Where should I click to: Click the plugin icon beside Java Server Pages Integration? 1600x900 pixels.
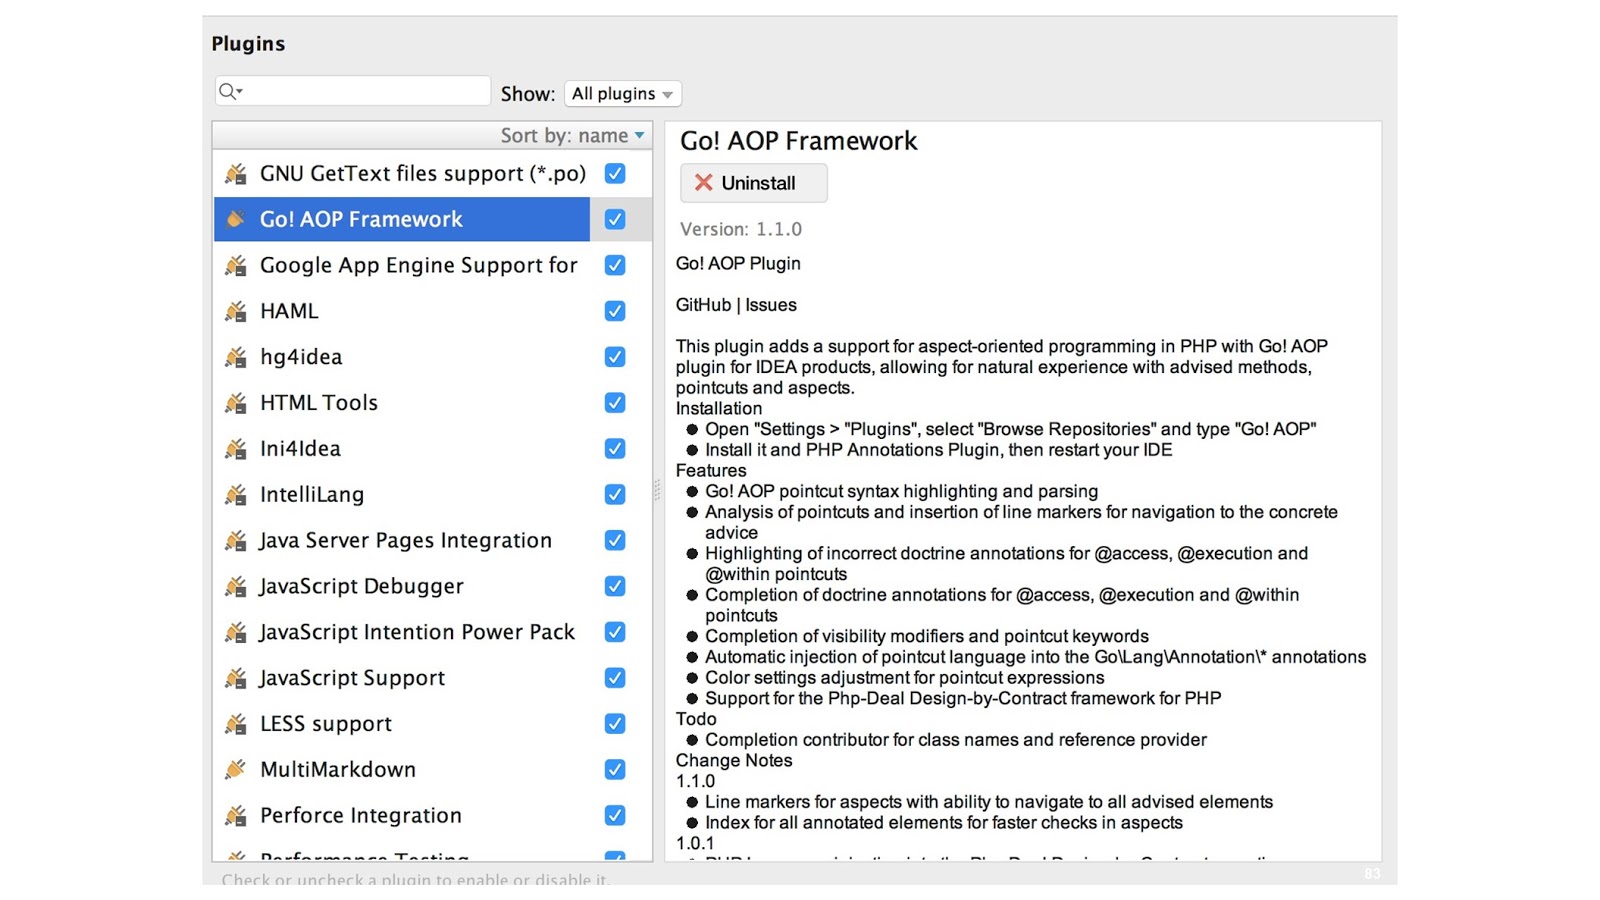[236, 541]
